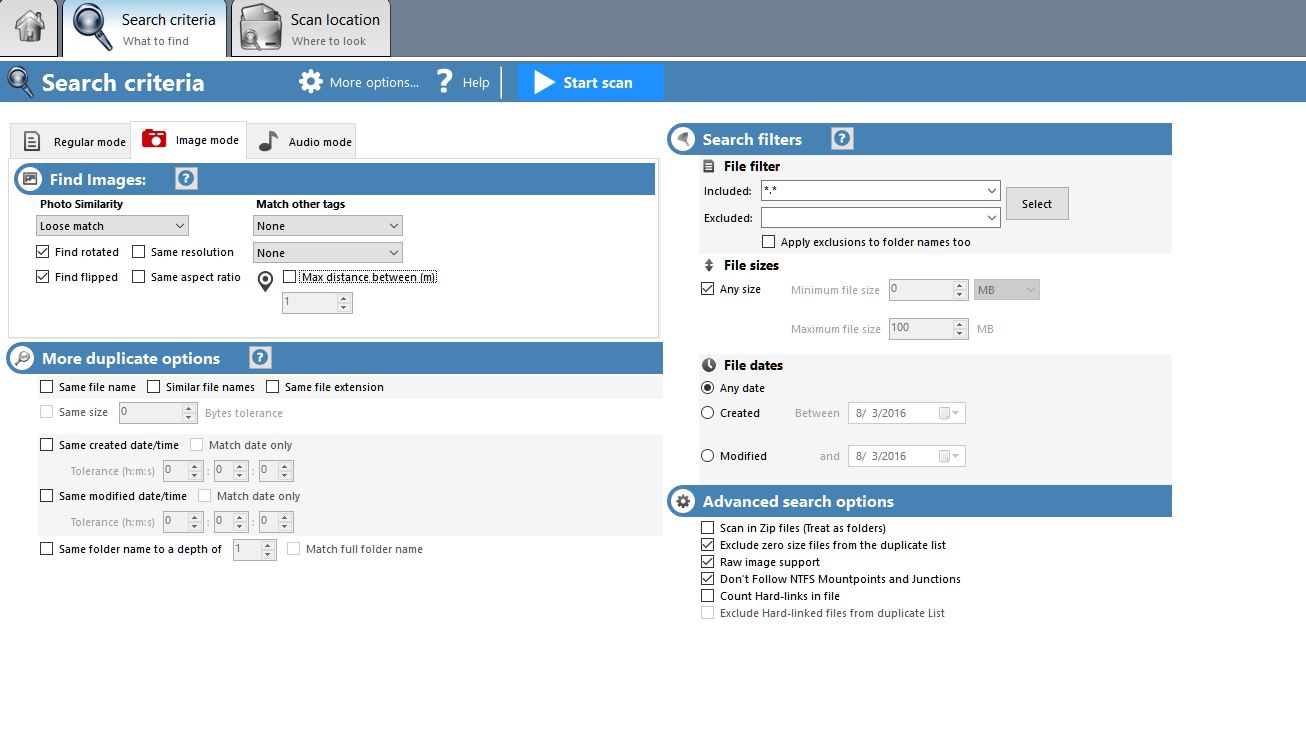Open the More options gear icon

click(x=311, y=82)
